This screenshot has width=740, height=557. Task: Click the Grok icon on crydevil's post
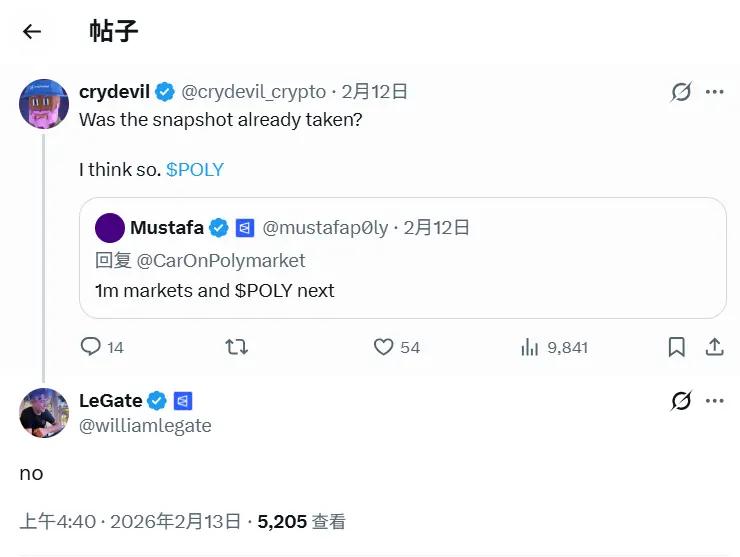(681, 92)
